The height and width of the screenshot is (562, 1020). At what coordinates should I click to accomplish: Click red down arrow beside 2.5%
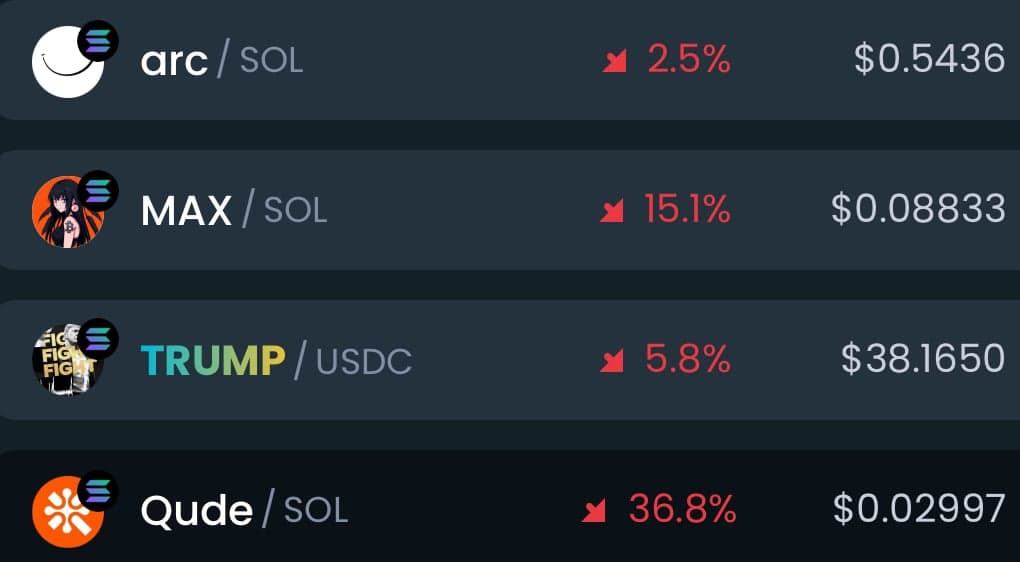point(613,63)
